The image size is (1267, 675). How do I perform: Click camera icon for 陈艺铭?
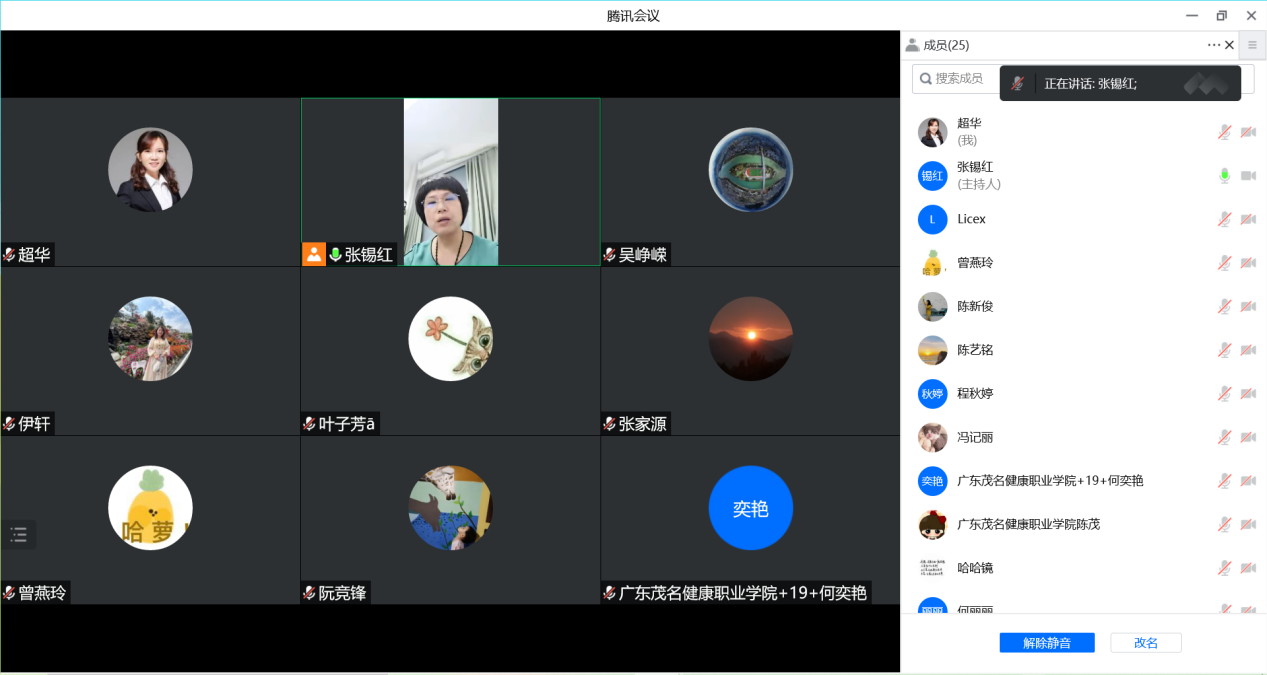1248,350
